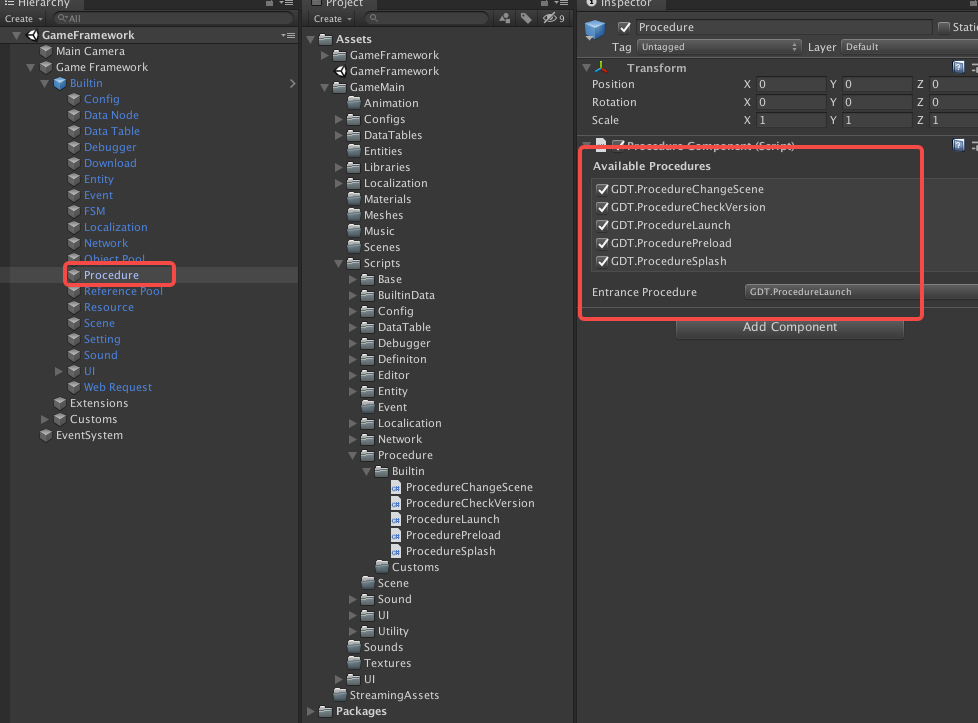
Task: Open the Tag dropdown showing Untagged
Action: (x=719, y=46)
